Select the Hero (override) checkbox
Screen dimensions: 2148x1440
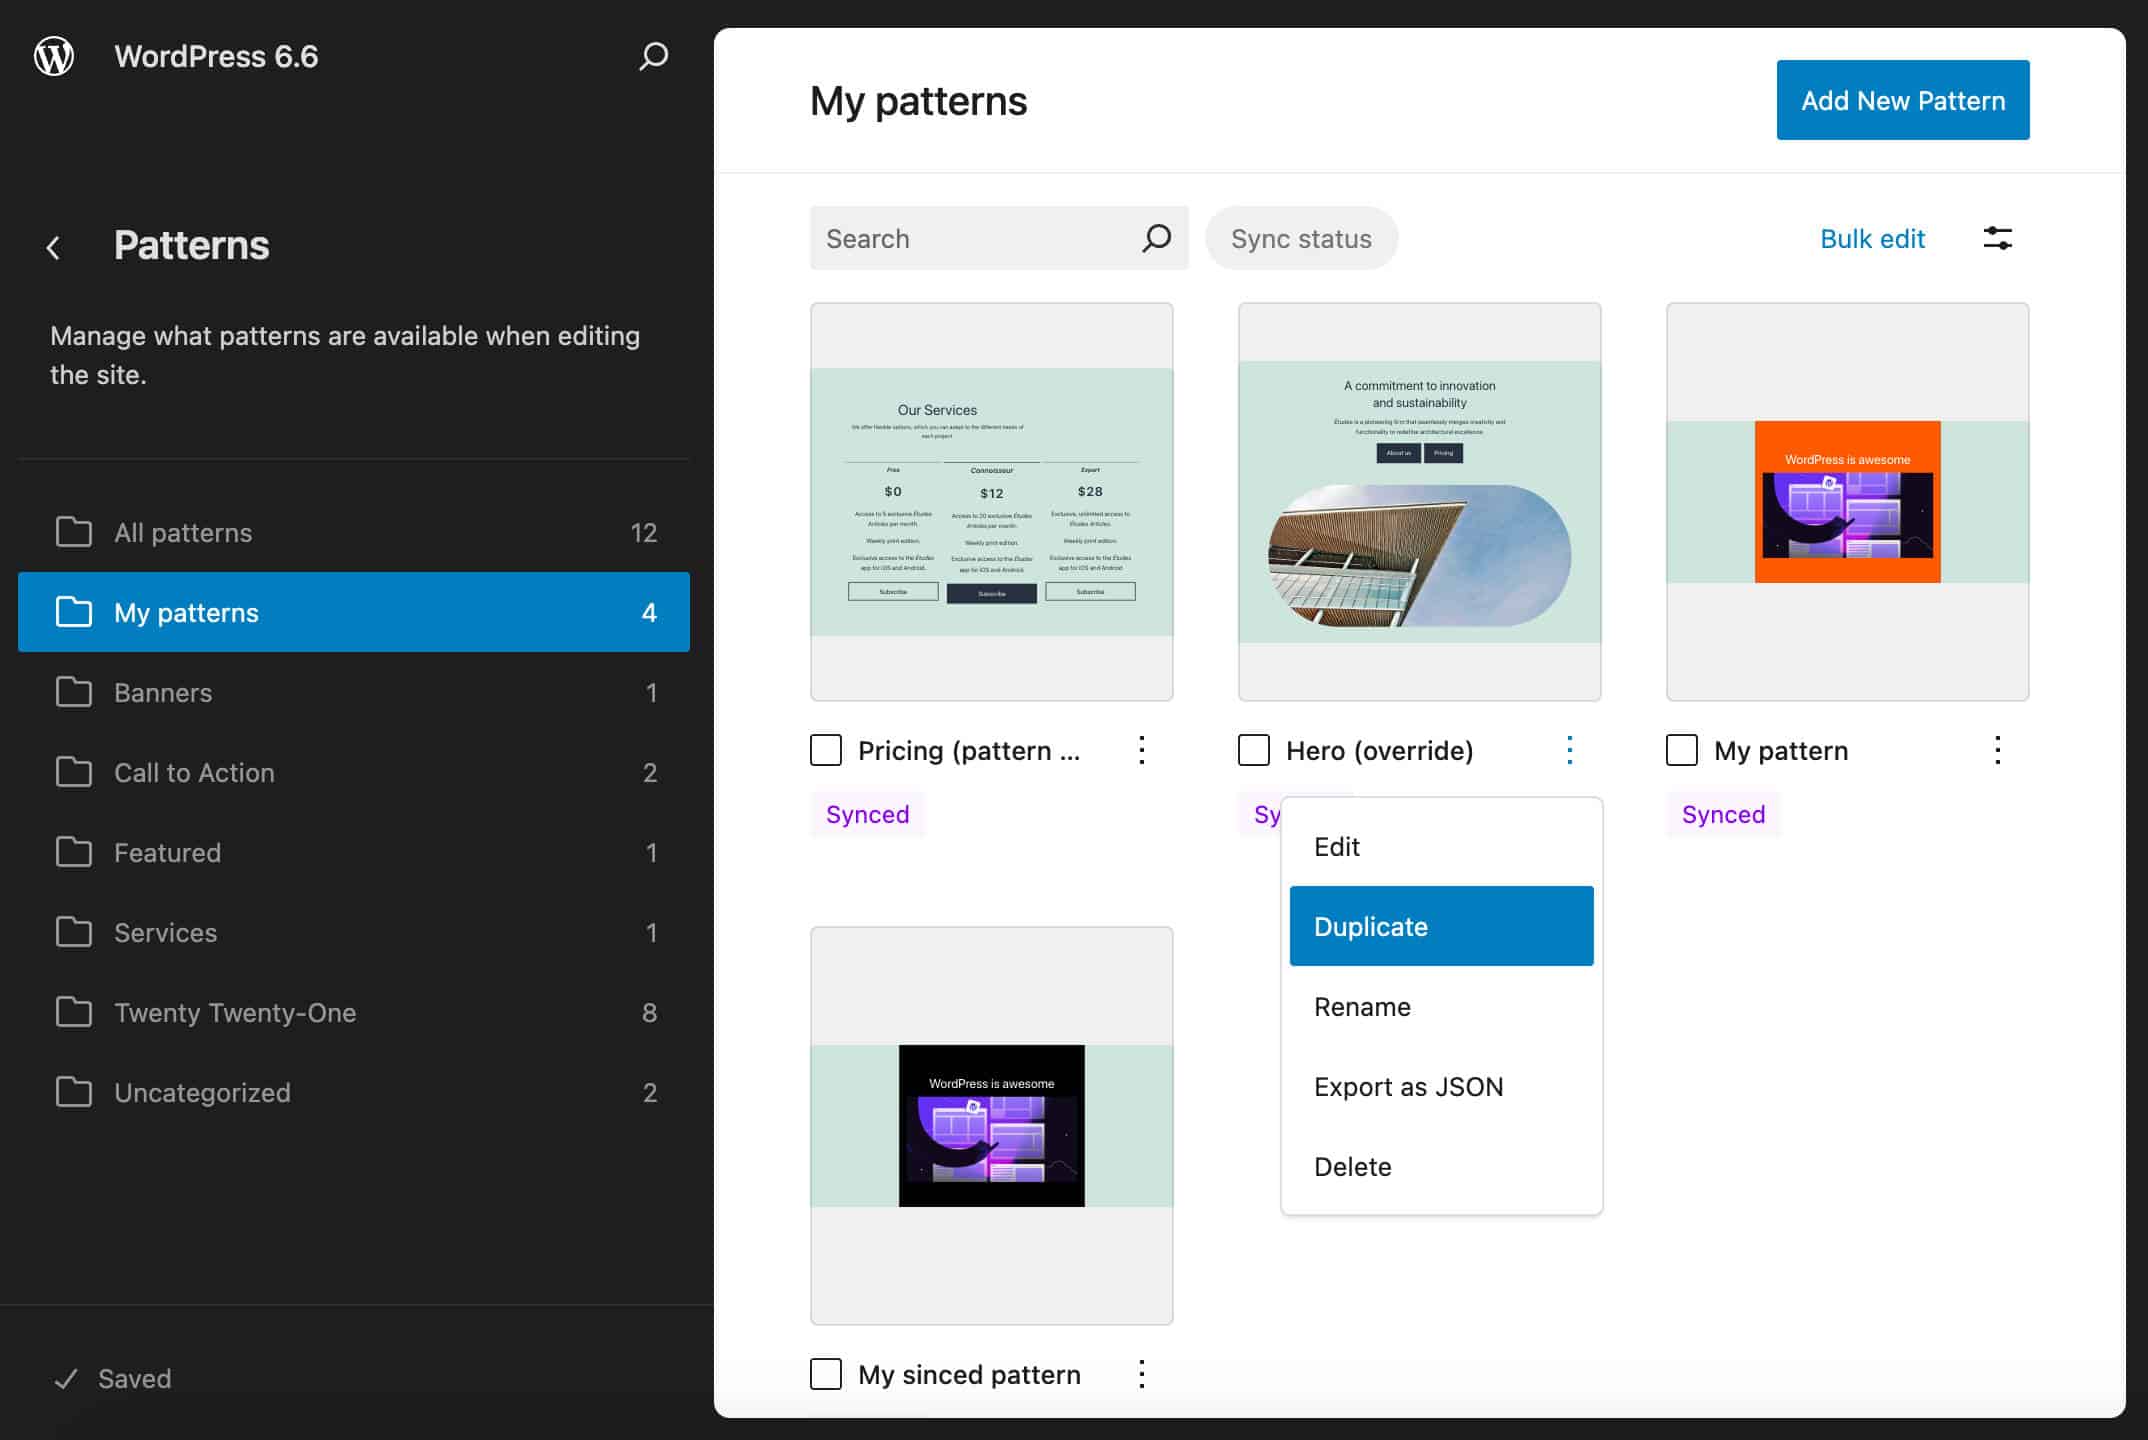(1254, 750)
